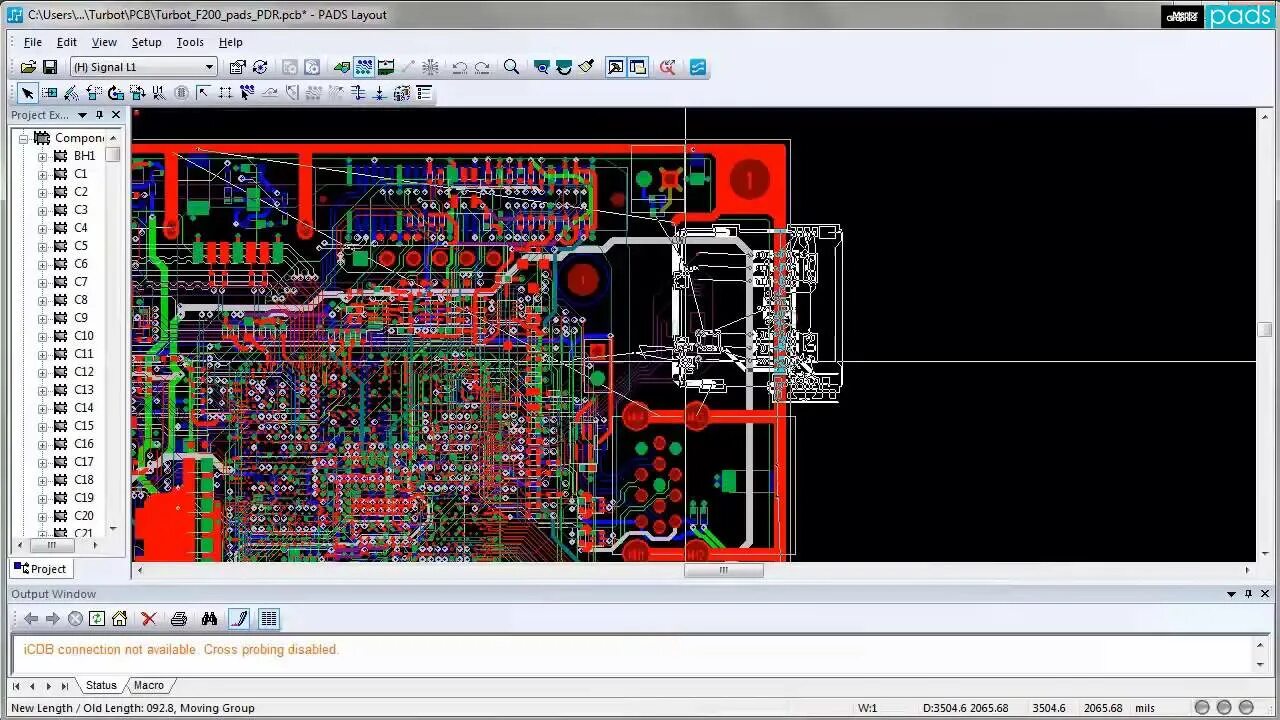This screenshot has width=1280, height=720.
Task: Click the Save floppy disk icon
Action: [49, 67]
